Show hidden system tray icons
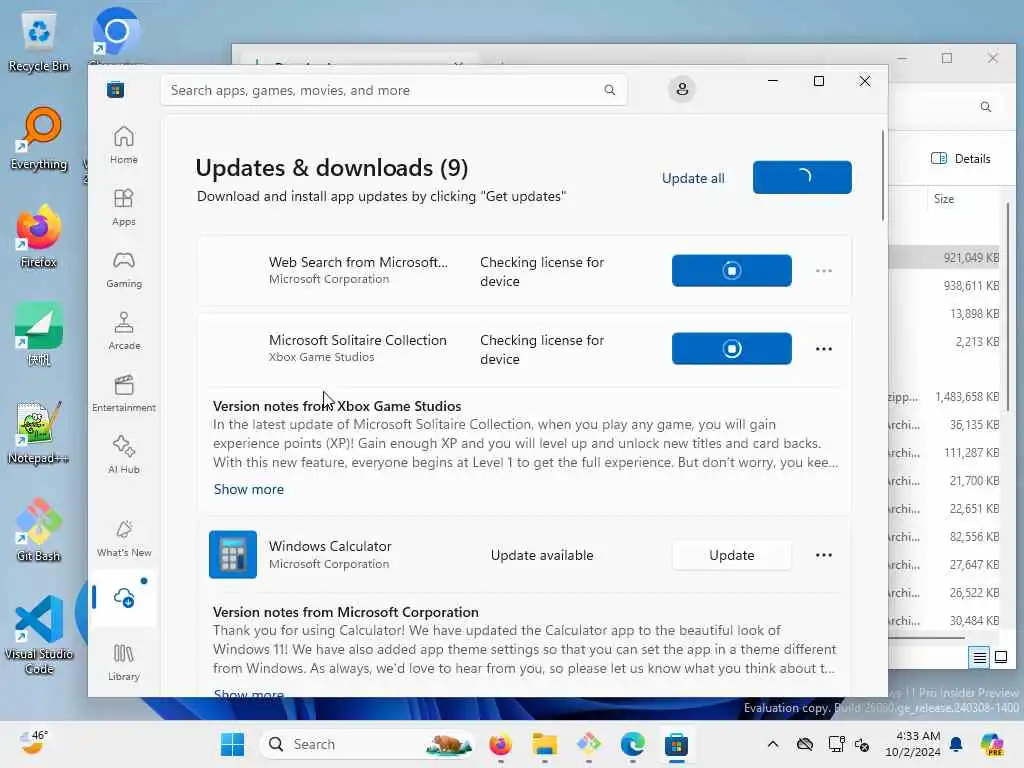Viewport: 1024px width, 768px height. pyautogui.click(x=773, y=744)
